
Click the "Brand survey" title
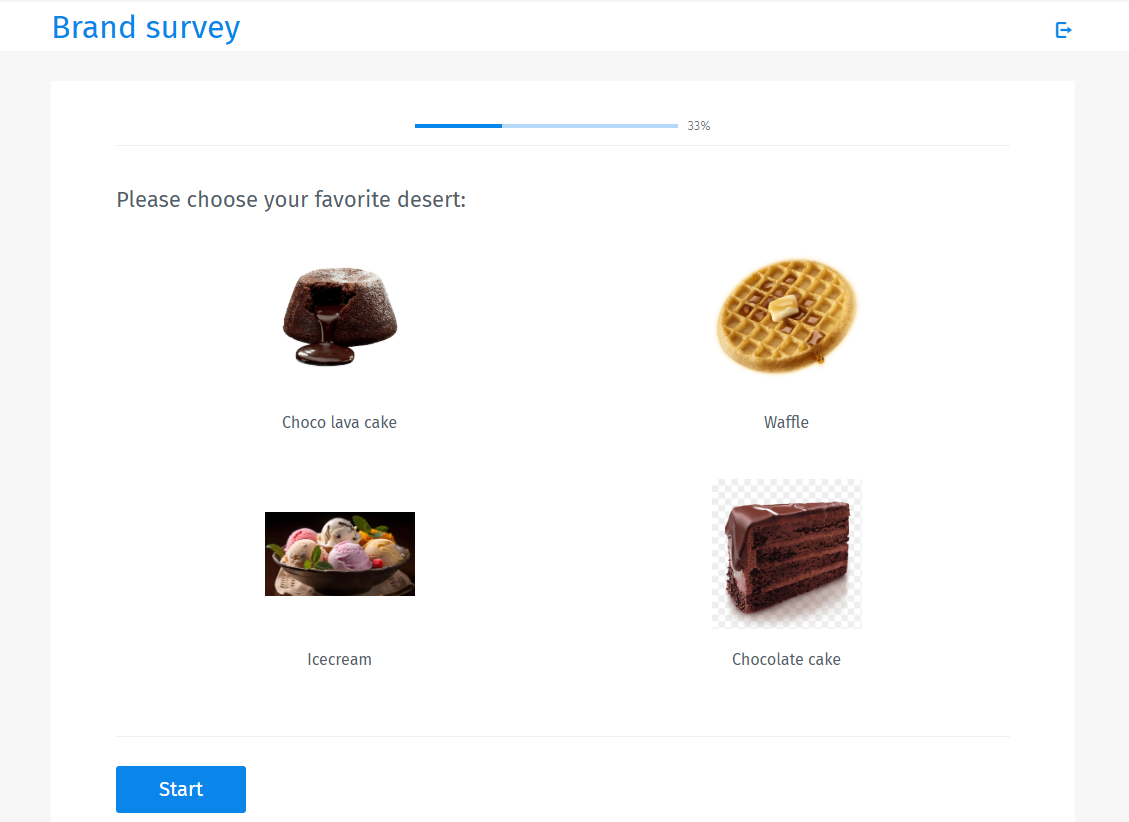point(146,27)
